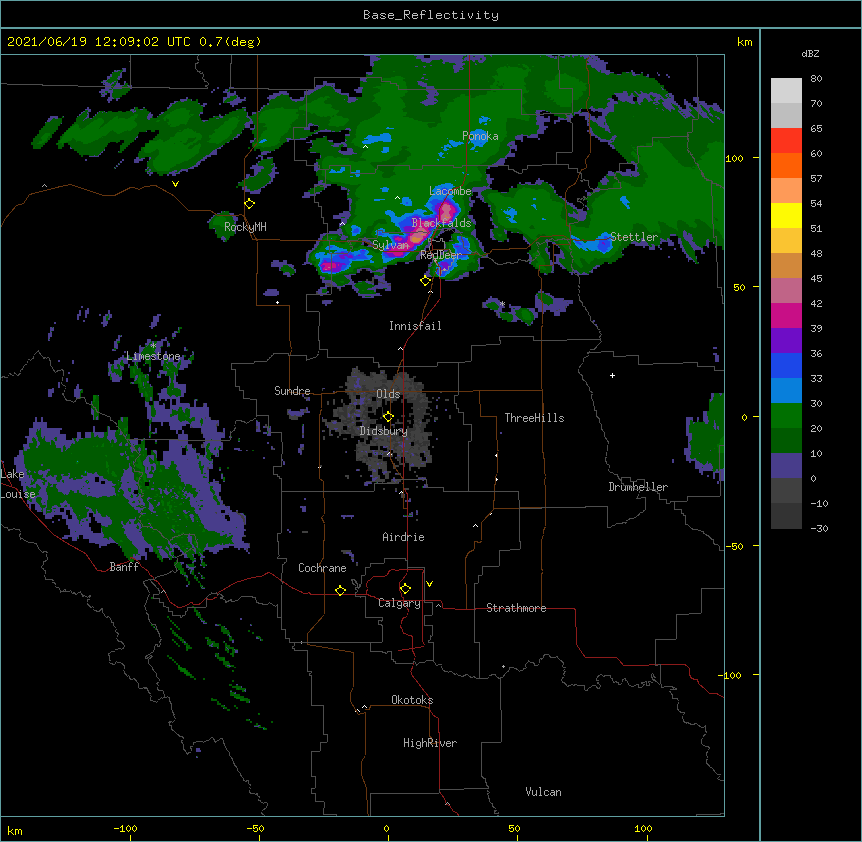
Task: Click the yellow diamond marker near Olds
Action: [388, 416]
